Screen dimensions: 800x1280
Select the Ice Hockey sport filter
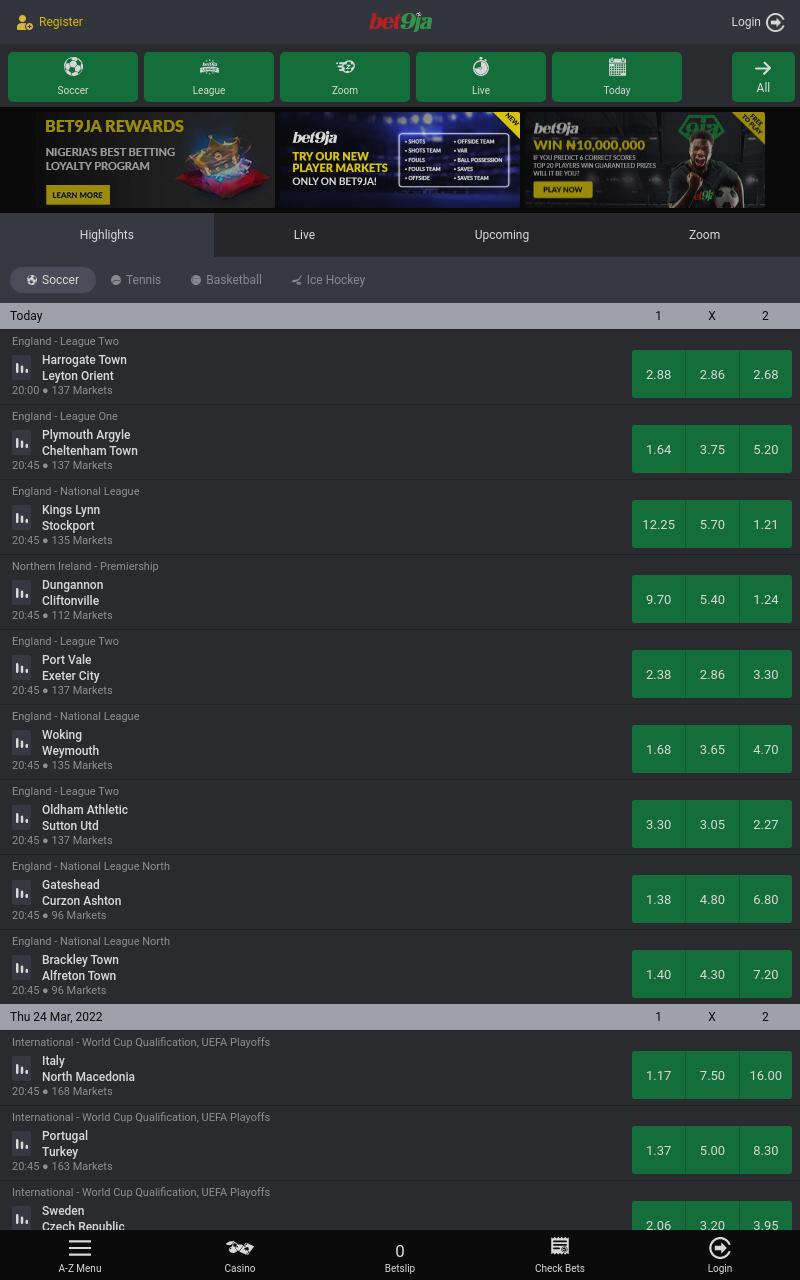tap(328, 280)
